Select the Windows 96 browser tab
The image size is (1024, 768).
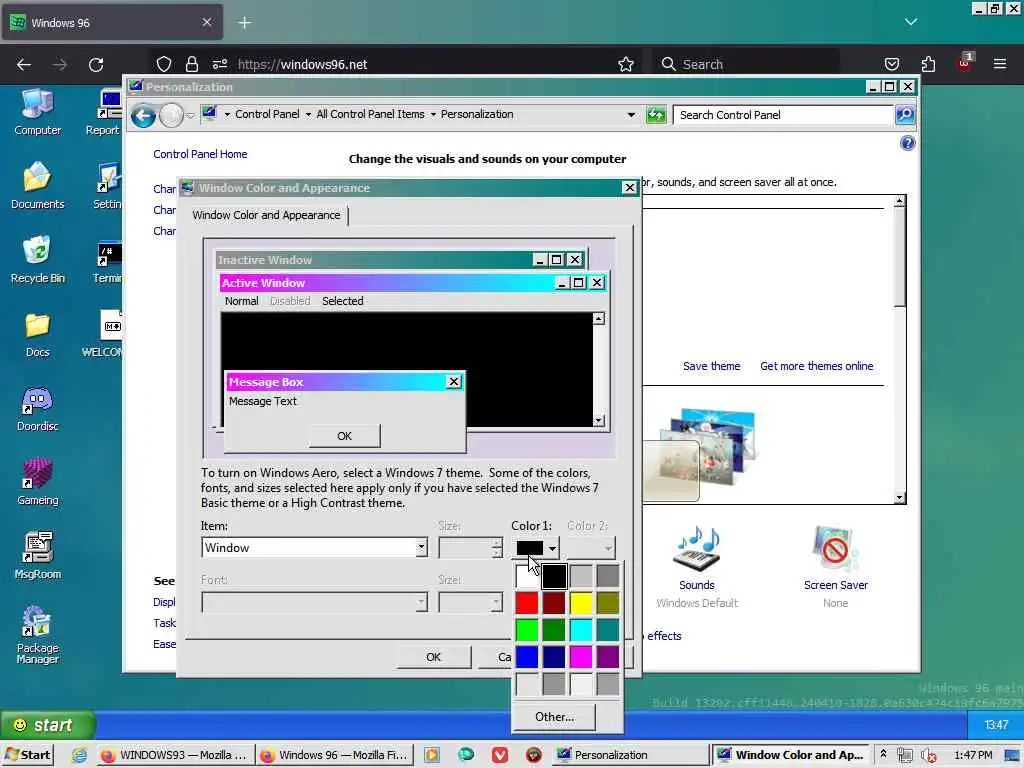112,23
